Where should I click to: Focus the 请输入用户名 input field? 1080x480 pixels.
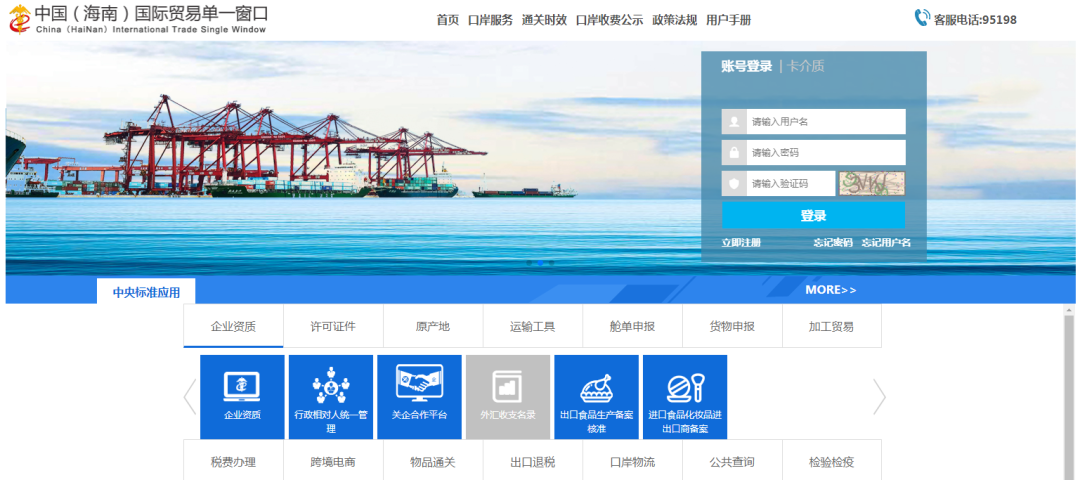pos(826,122)
